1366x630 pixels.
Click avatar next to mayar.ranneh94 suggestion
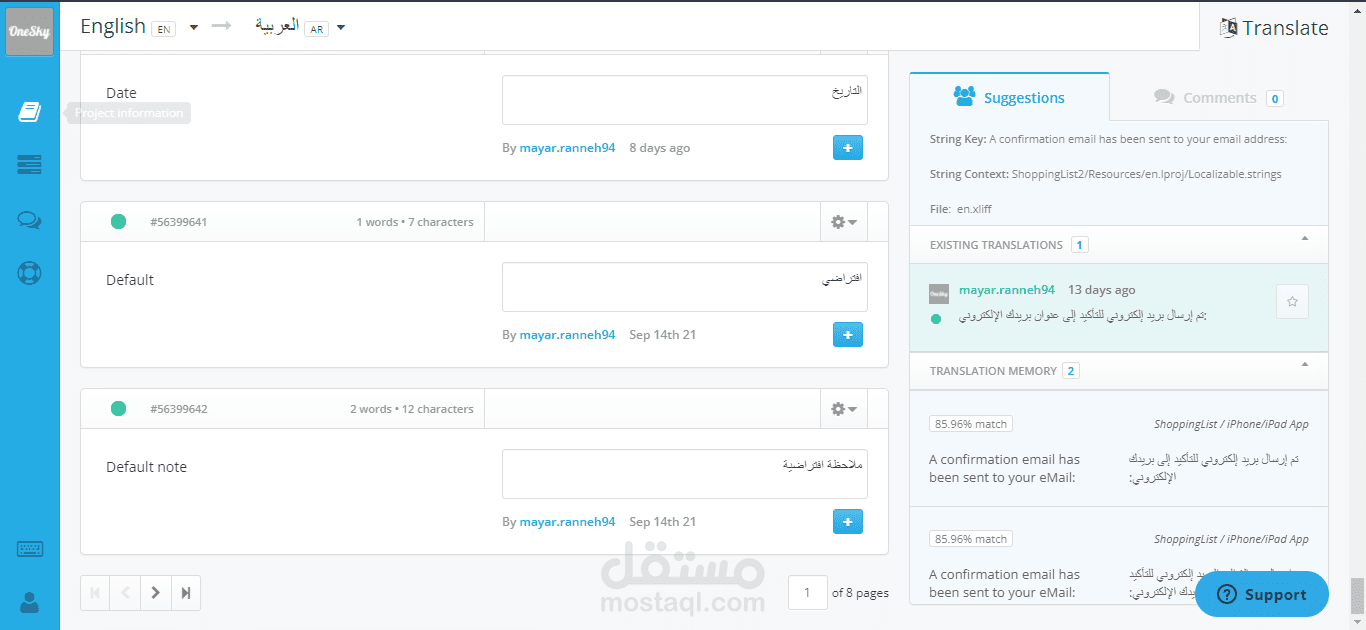coord(938,293)
